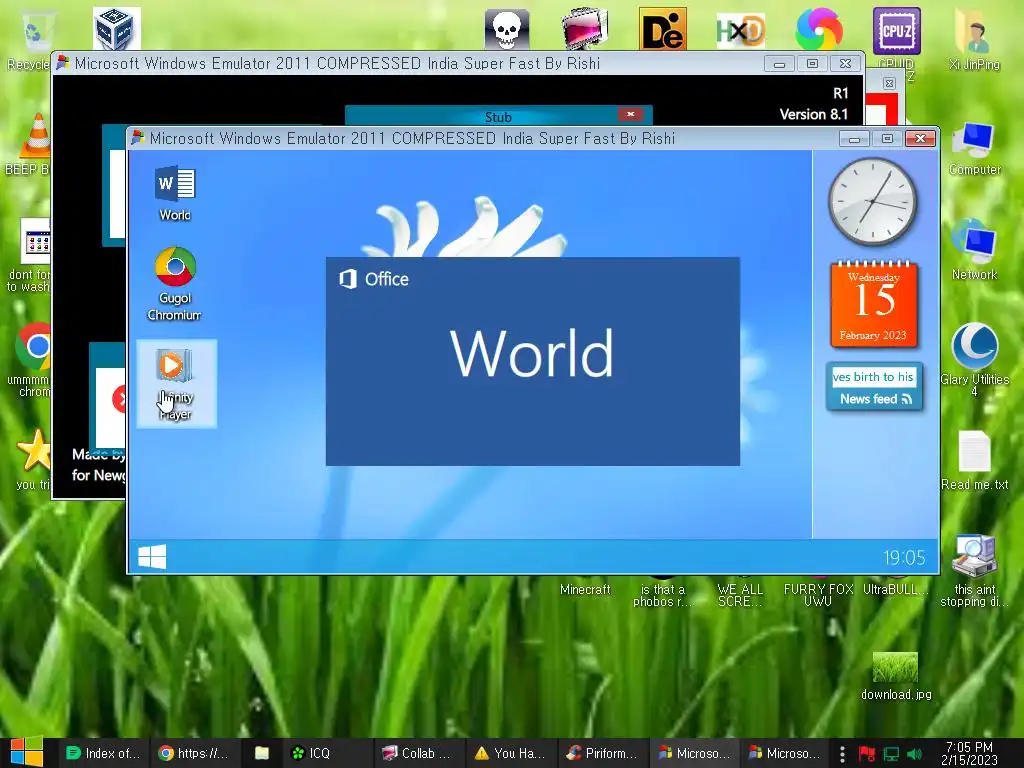Open the Minecraft desktop shortcut label
Viewport: 1024px width, 768px height.
[x=584, y=589]
